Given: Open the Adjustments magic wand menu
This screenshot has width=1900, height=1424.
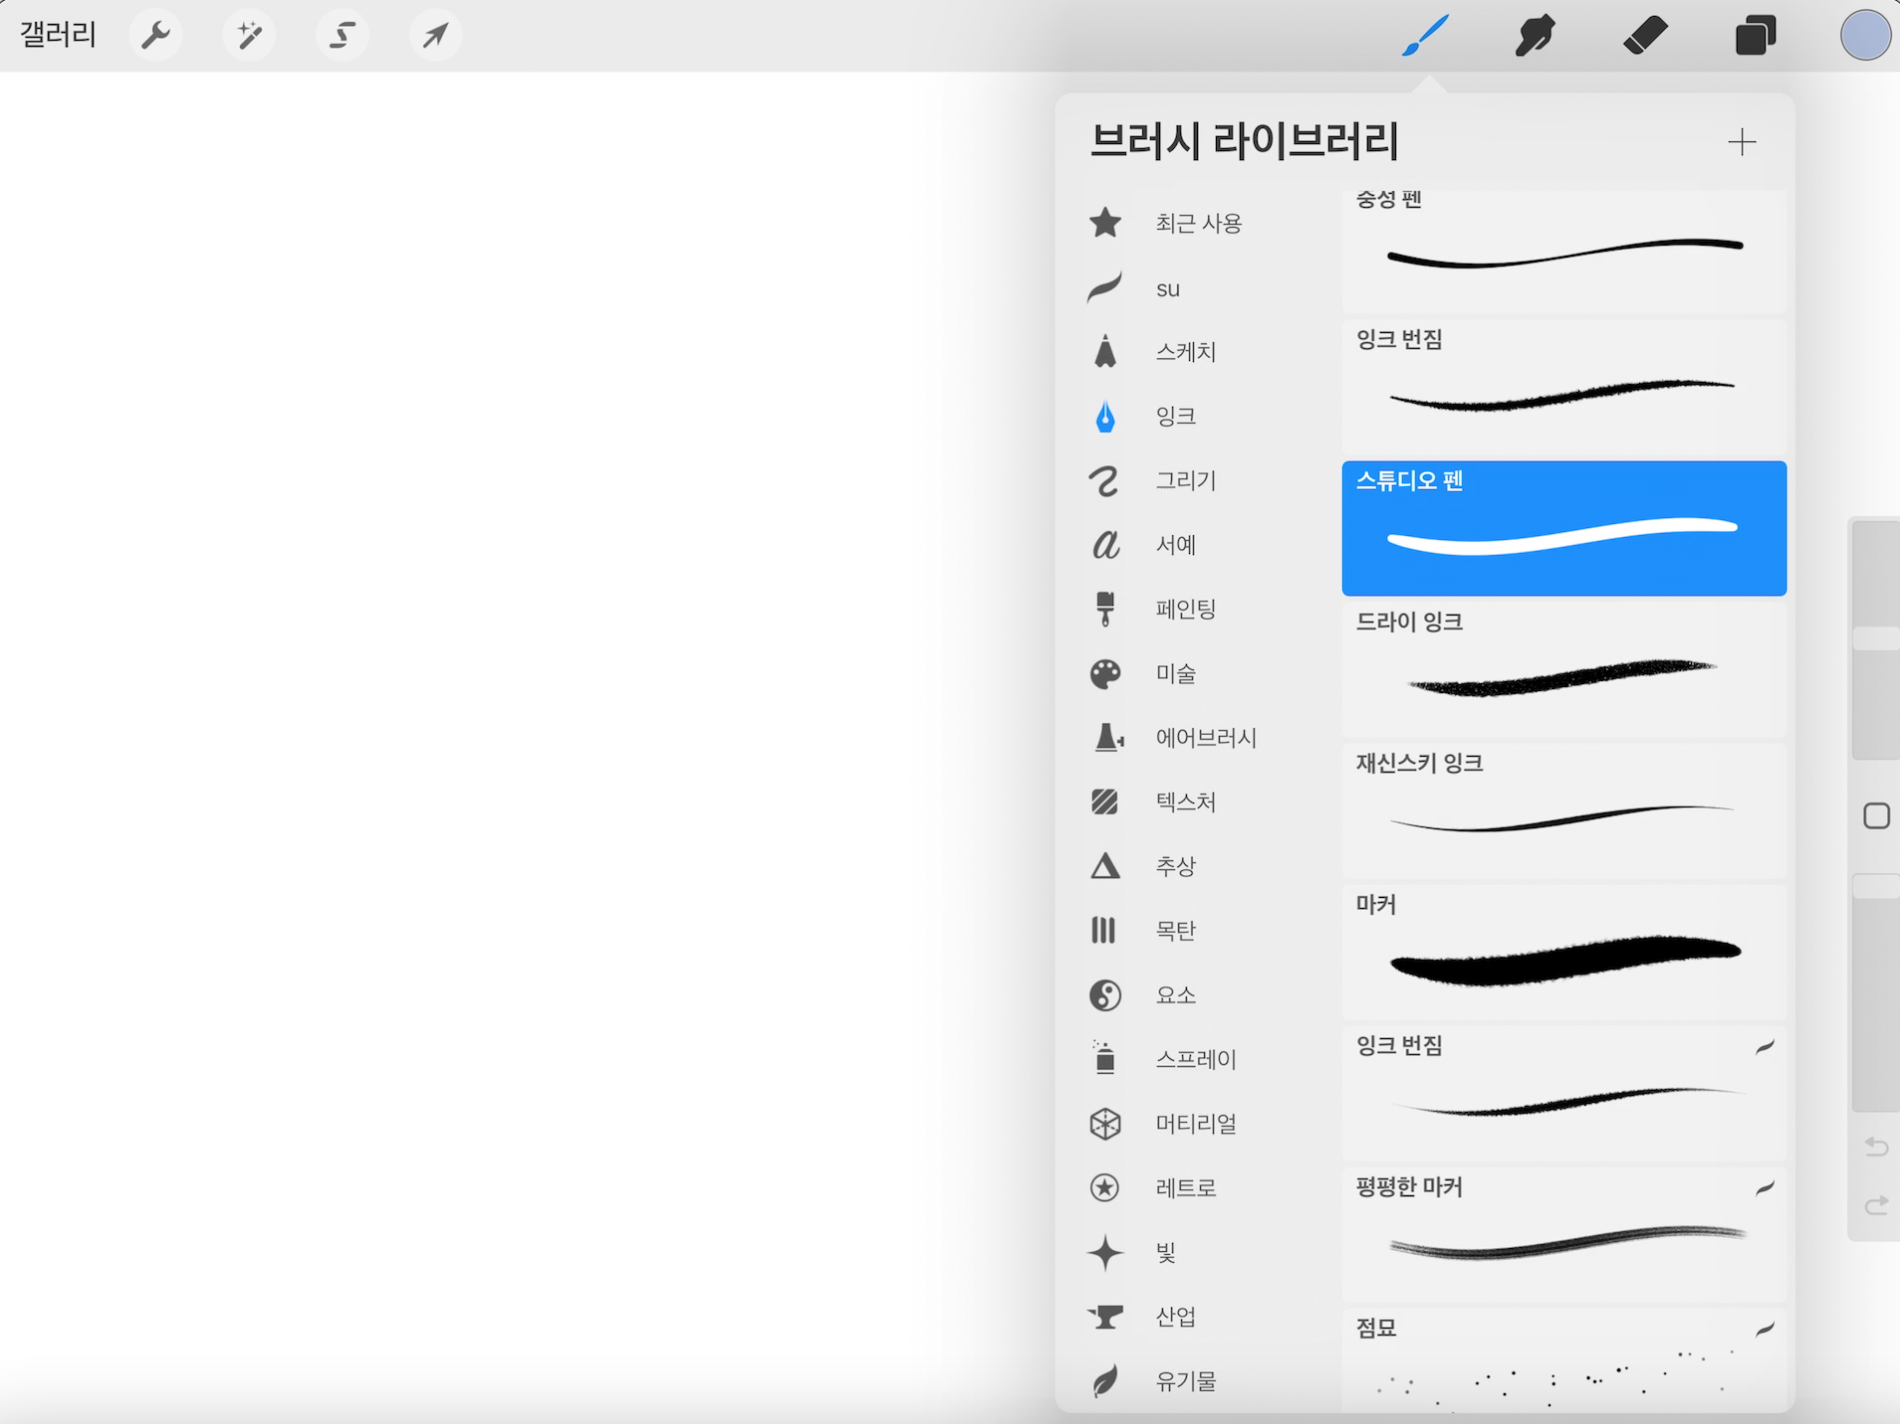Looking at the screenshot, I should (x=249, y=35).
